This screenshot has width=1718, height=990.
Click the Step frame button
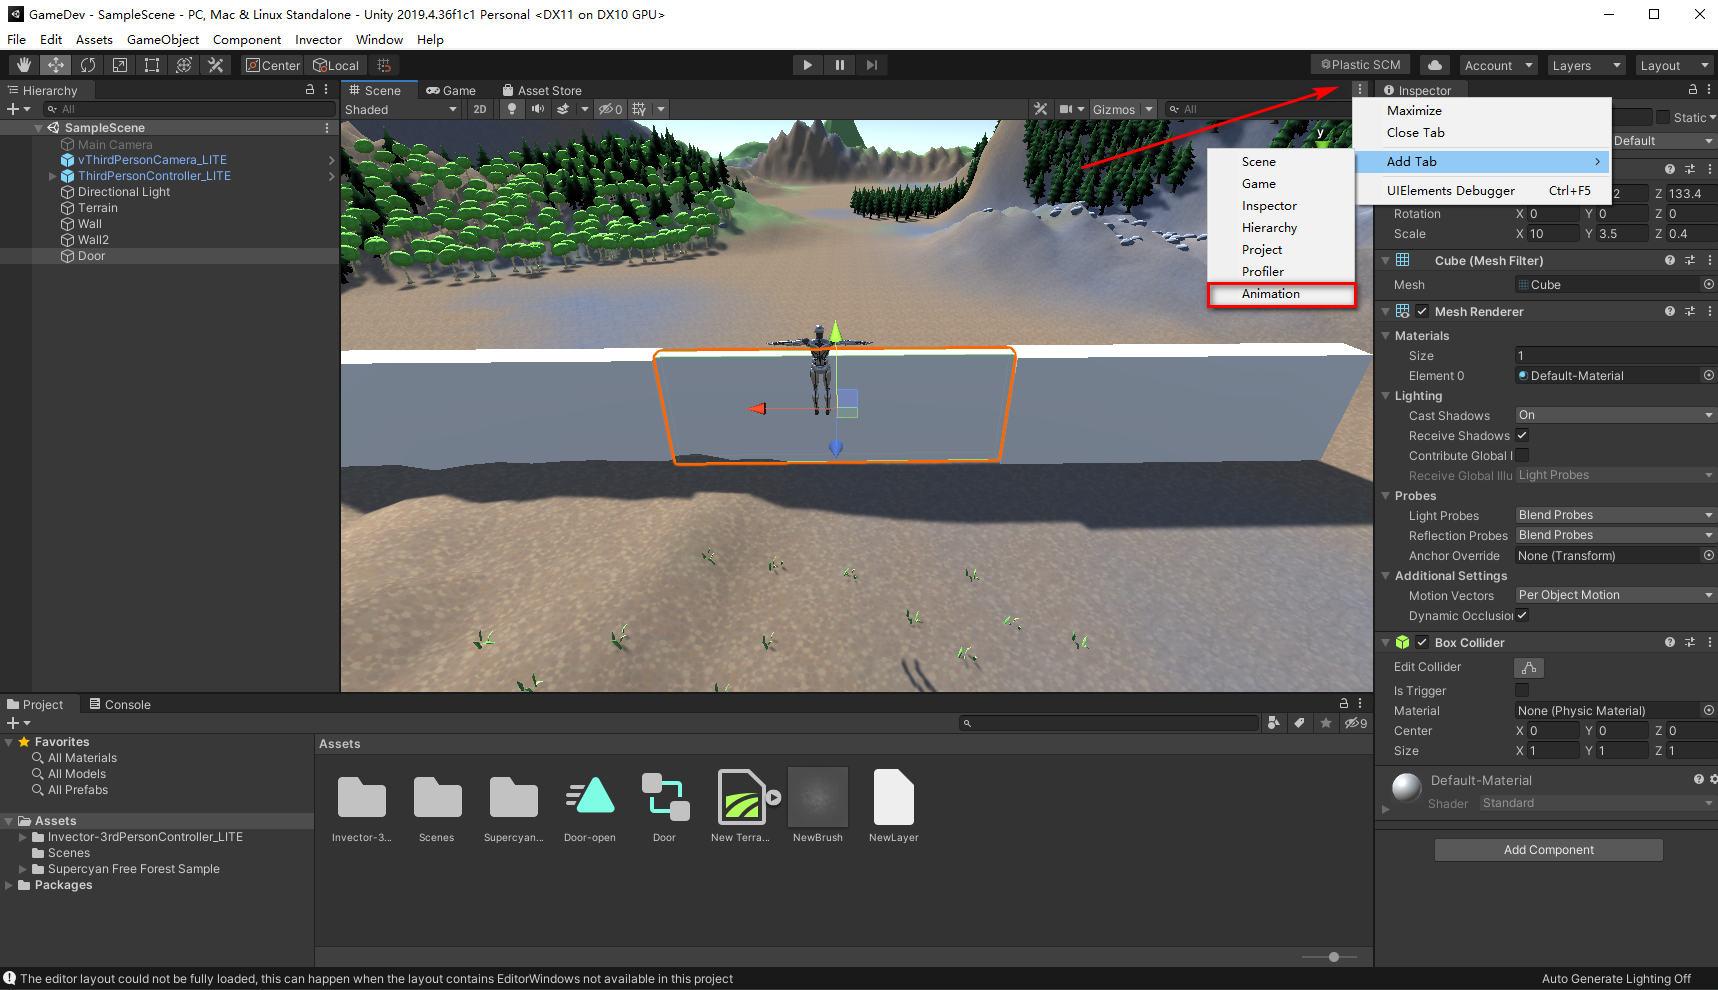[871, 65]
